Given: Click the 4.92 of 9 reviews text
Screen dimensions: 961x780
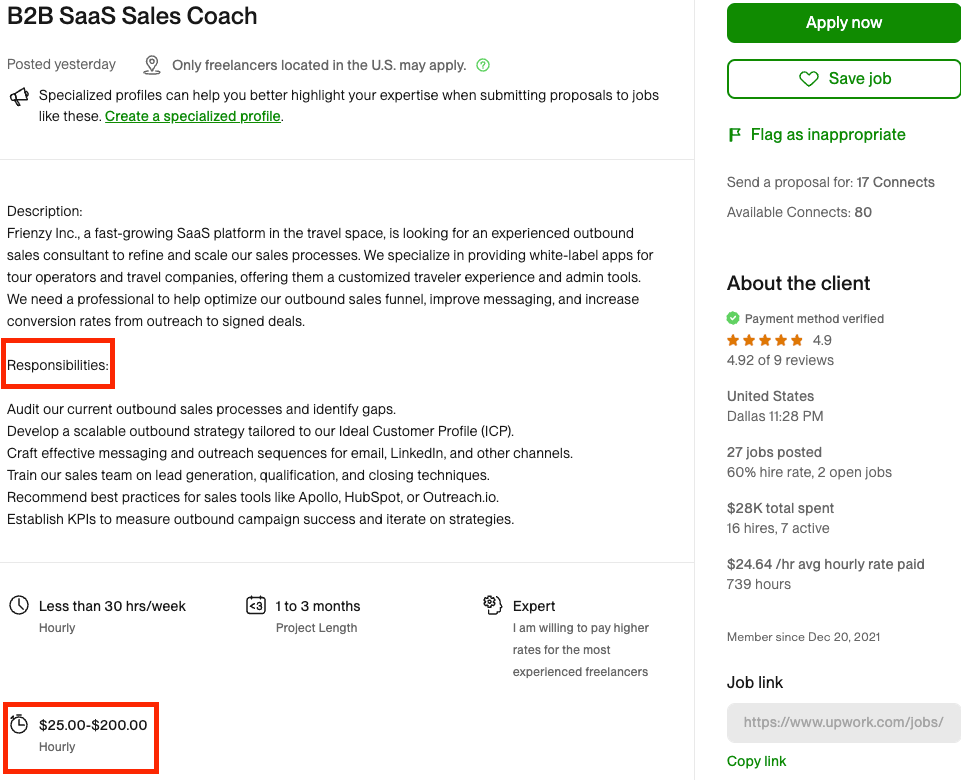Looking at the screenshot, I should tap(780, 360).
